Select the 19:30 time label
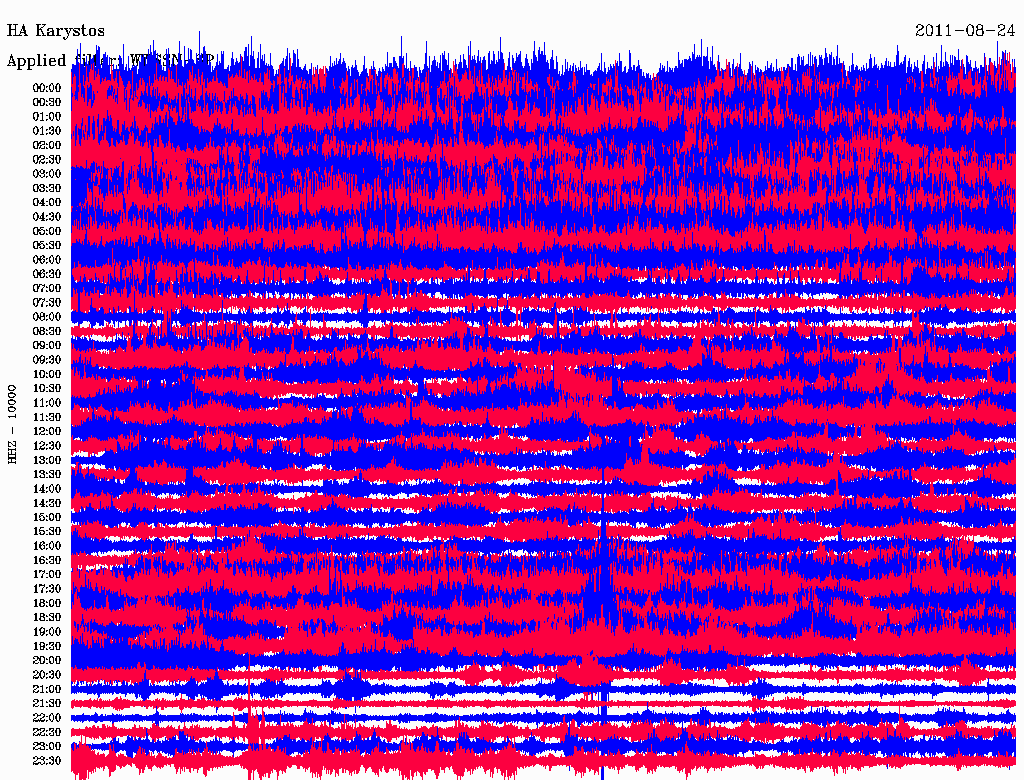Viewport: 1024px width, 780px height. point(47,647)
